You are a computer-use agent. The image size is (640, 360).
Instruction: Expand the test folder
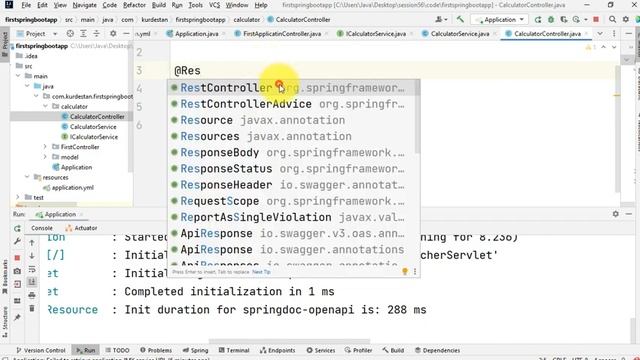pos(18,197)
